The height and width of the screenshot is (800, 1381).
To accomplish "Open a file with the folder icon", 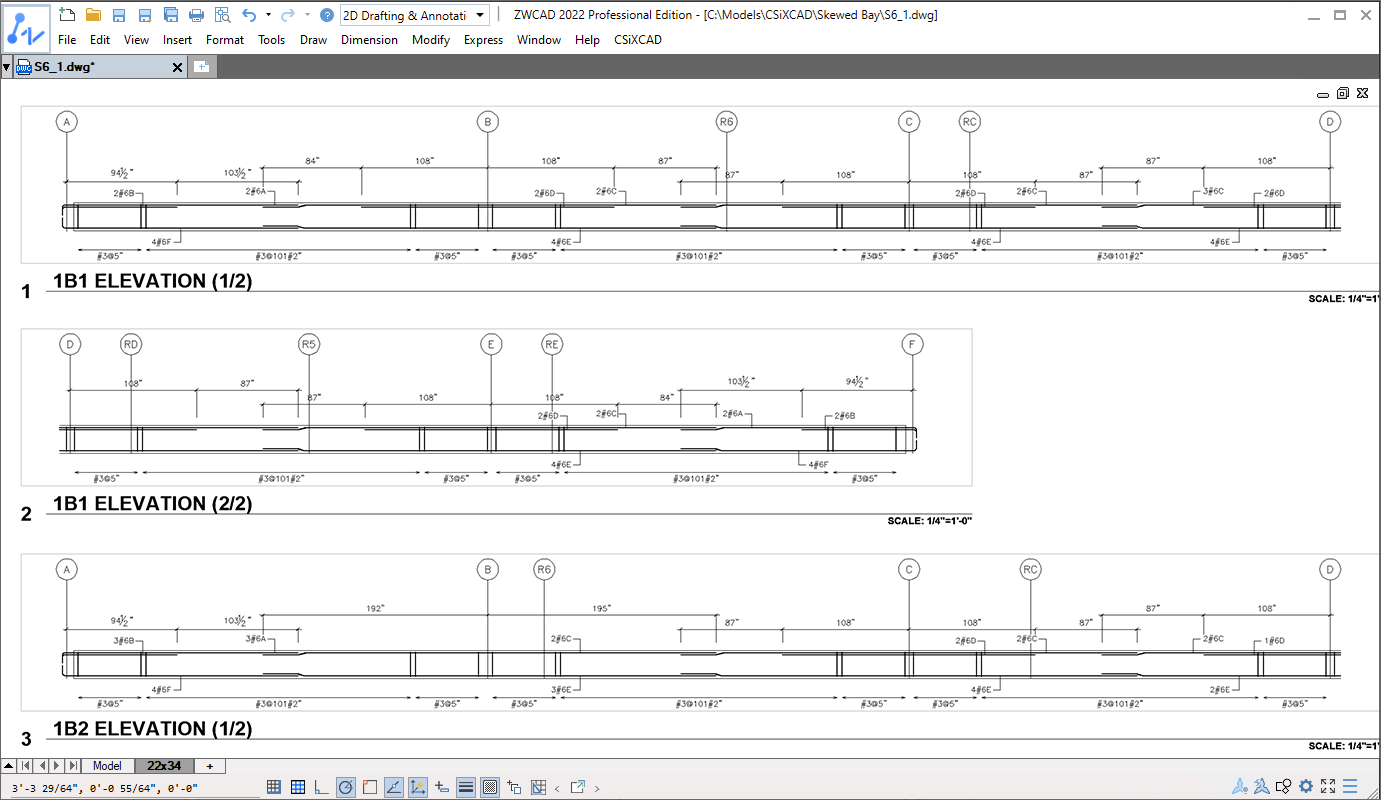I will [x=93, y=15].
